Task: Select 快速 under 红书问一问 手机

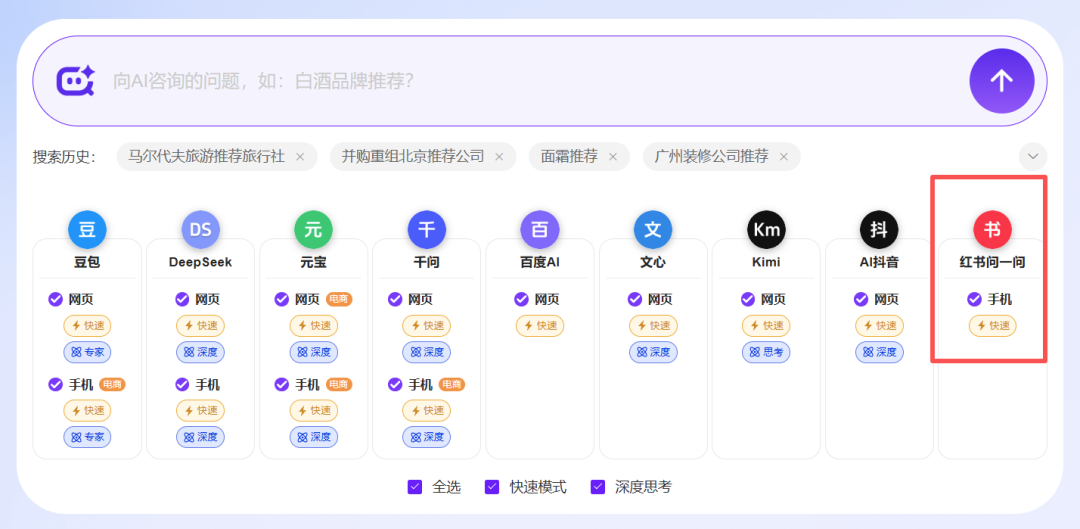Action: coord(992,326)
